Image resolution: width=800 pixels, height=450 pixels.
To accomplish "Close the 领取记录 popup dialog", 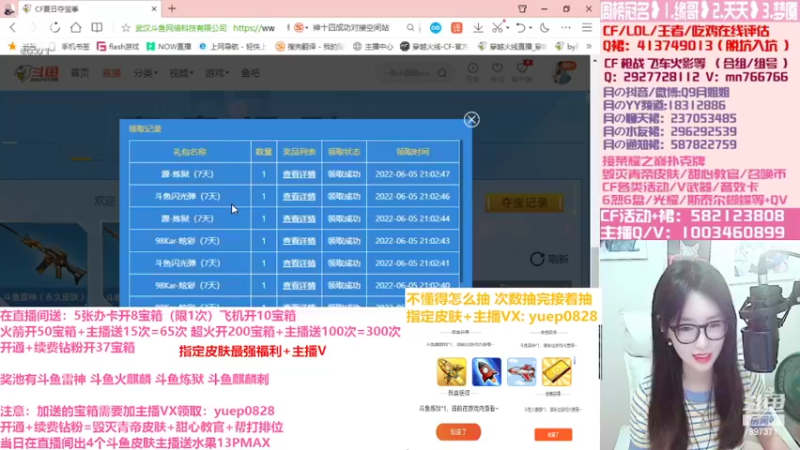I will 471,119.
